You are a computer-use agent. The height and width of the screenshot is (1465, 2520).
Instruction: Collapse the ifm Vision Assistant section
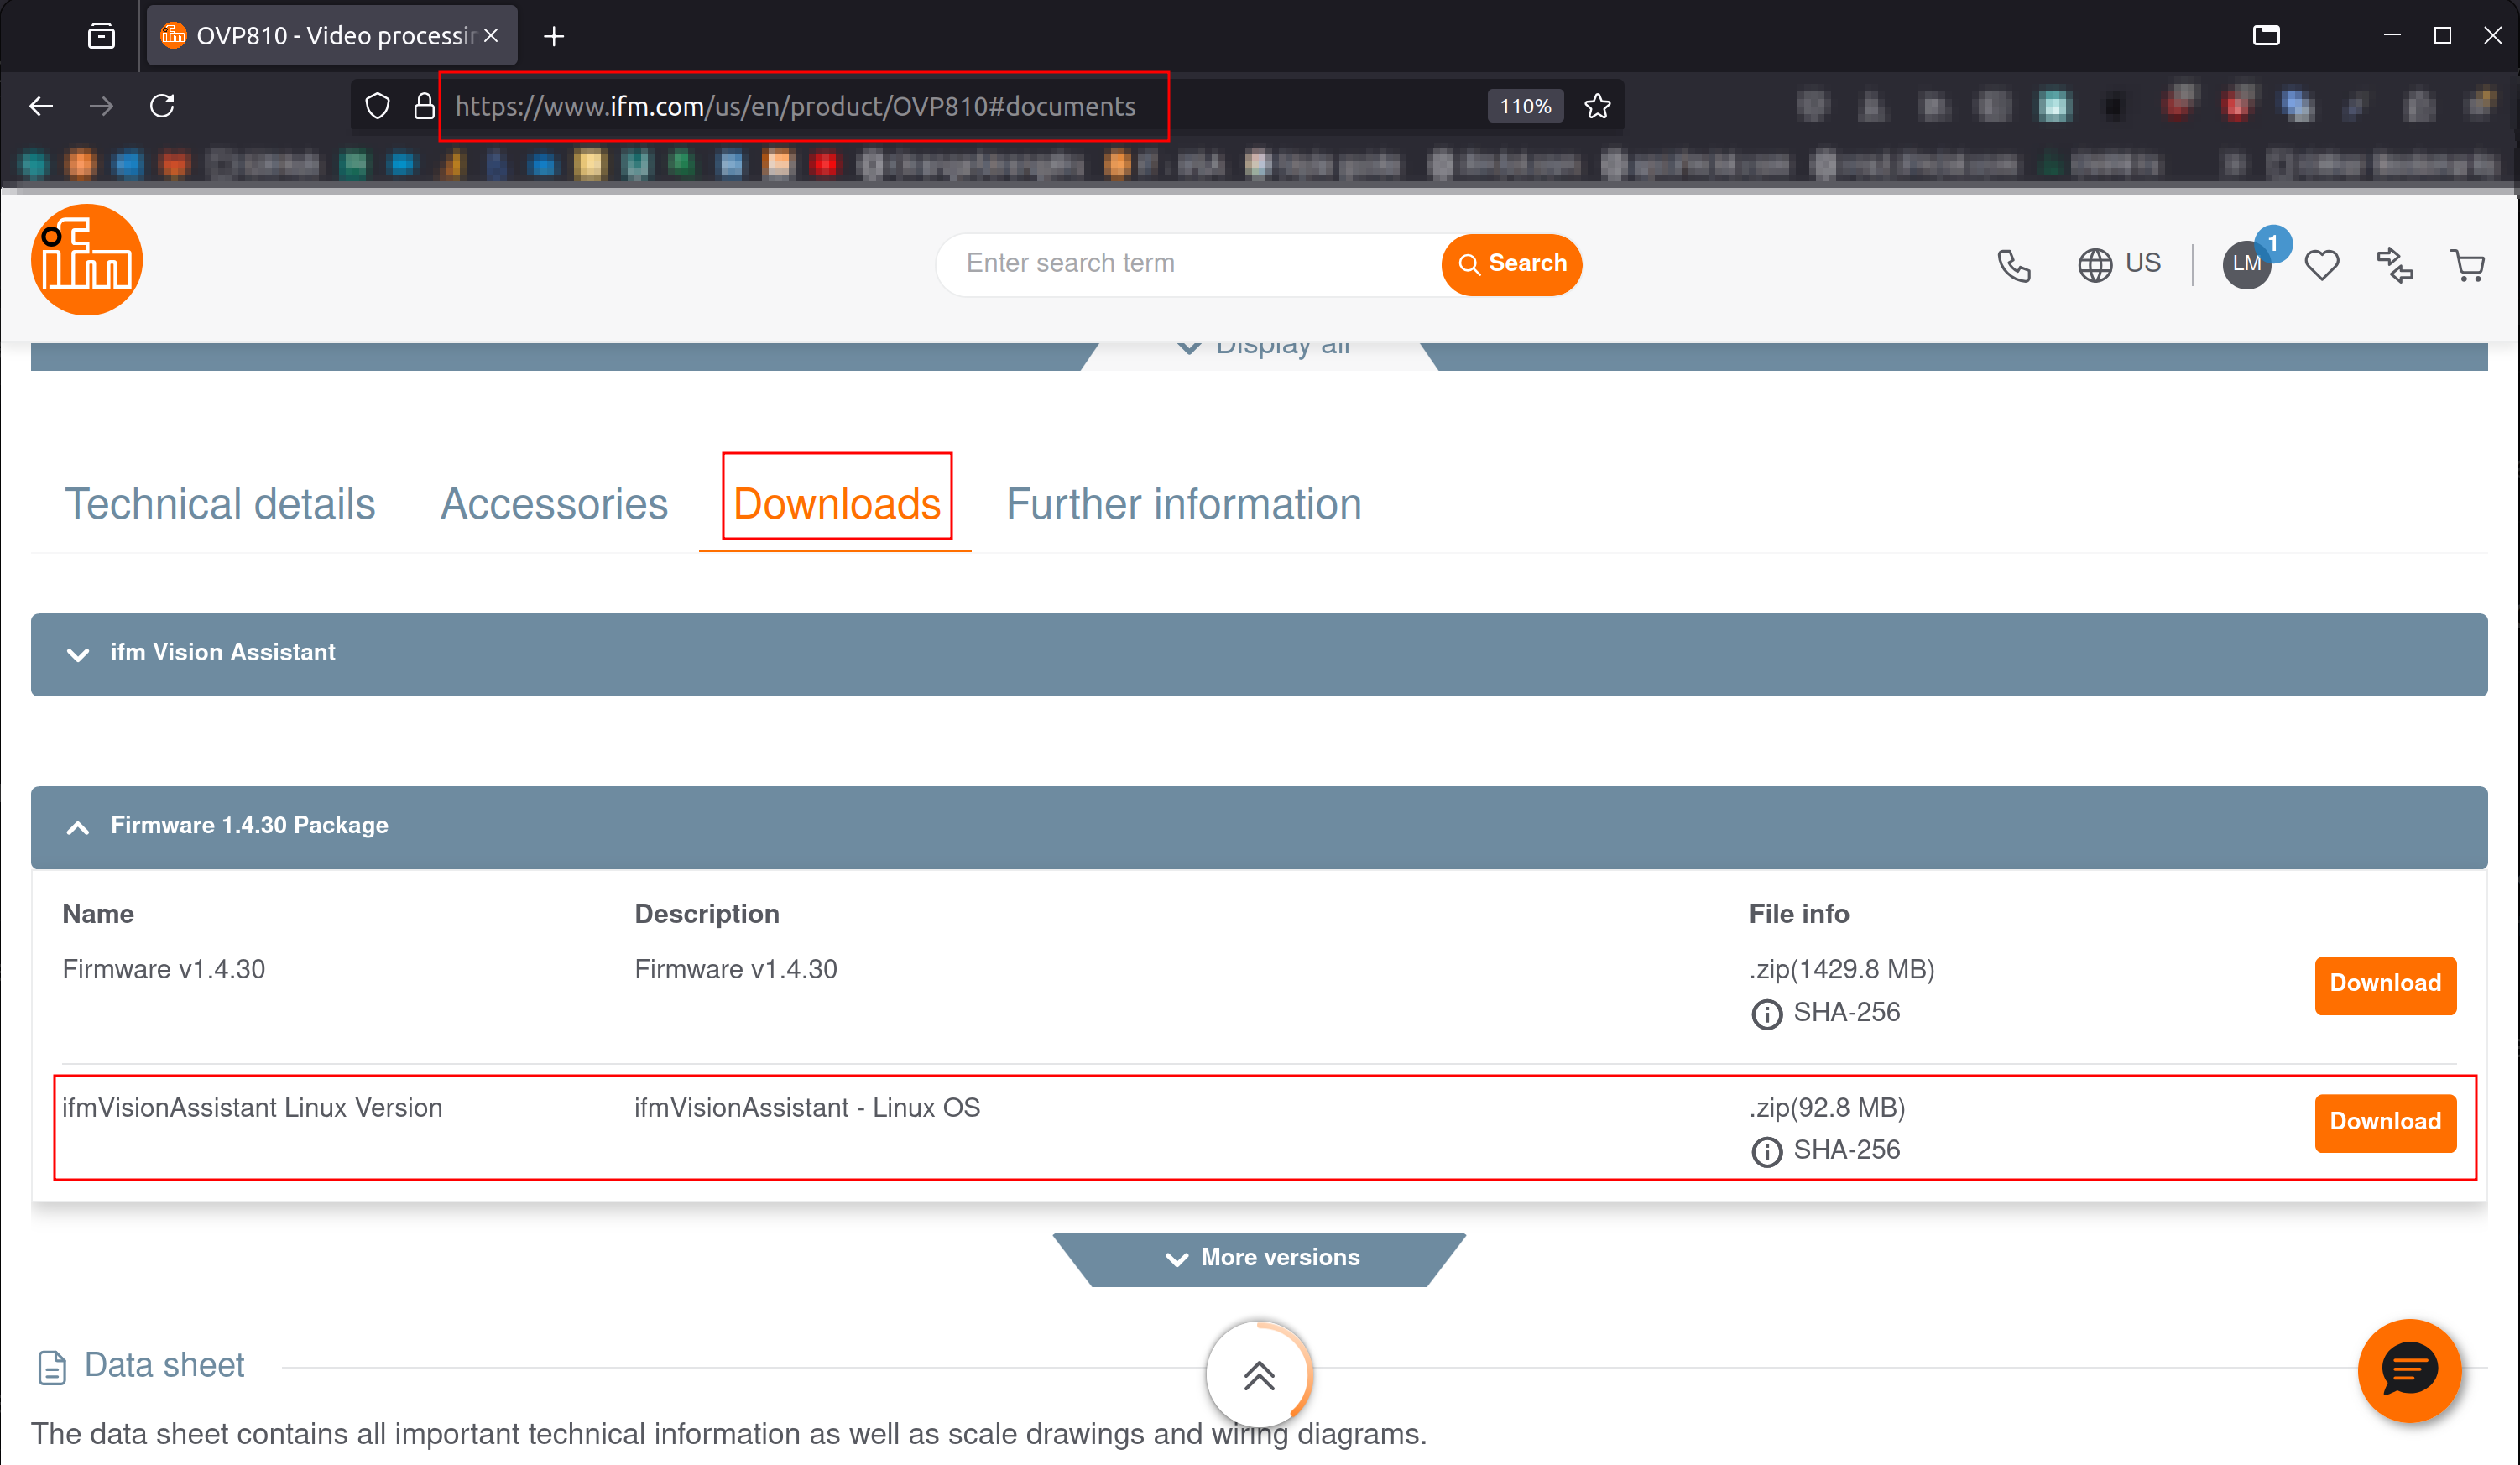79,654
